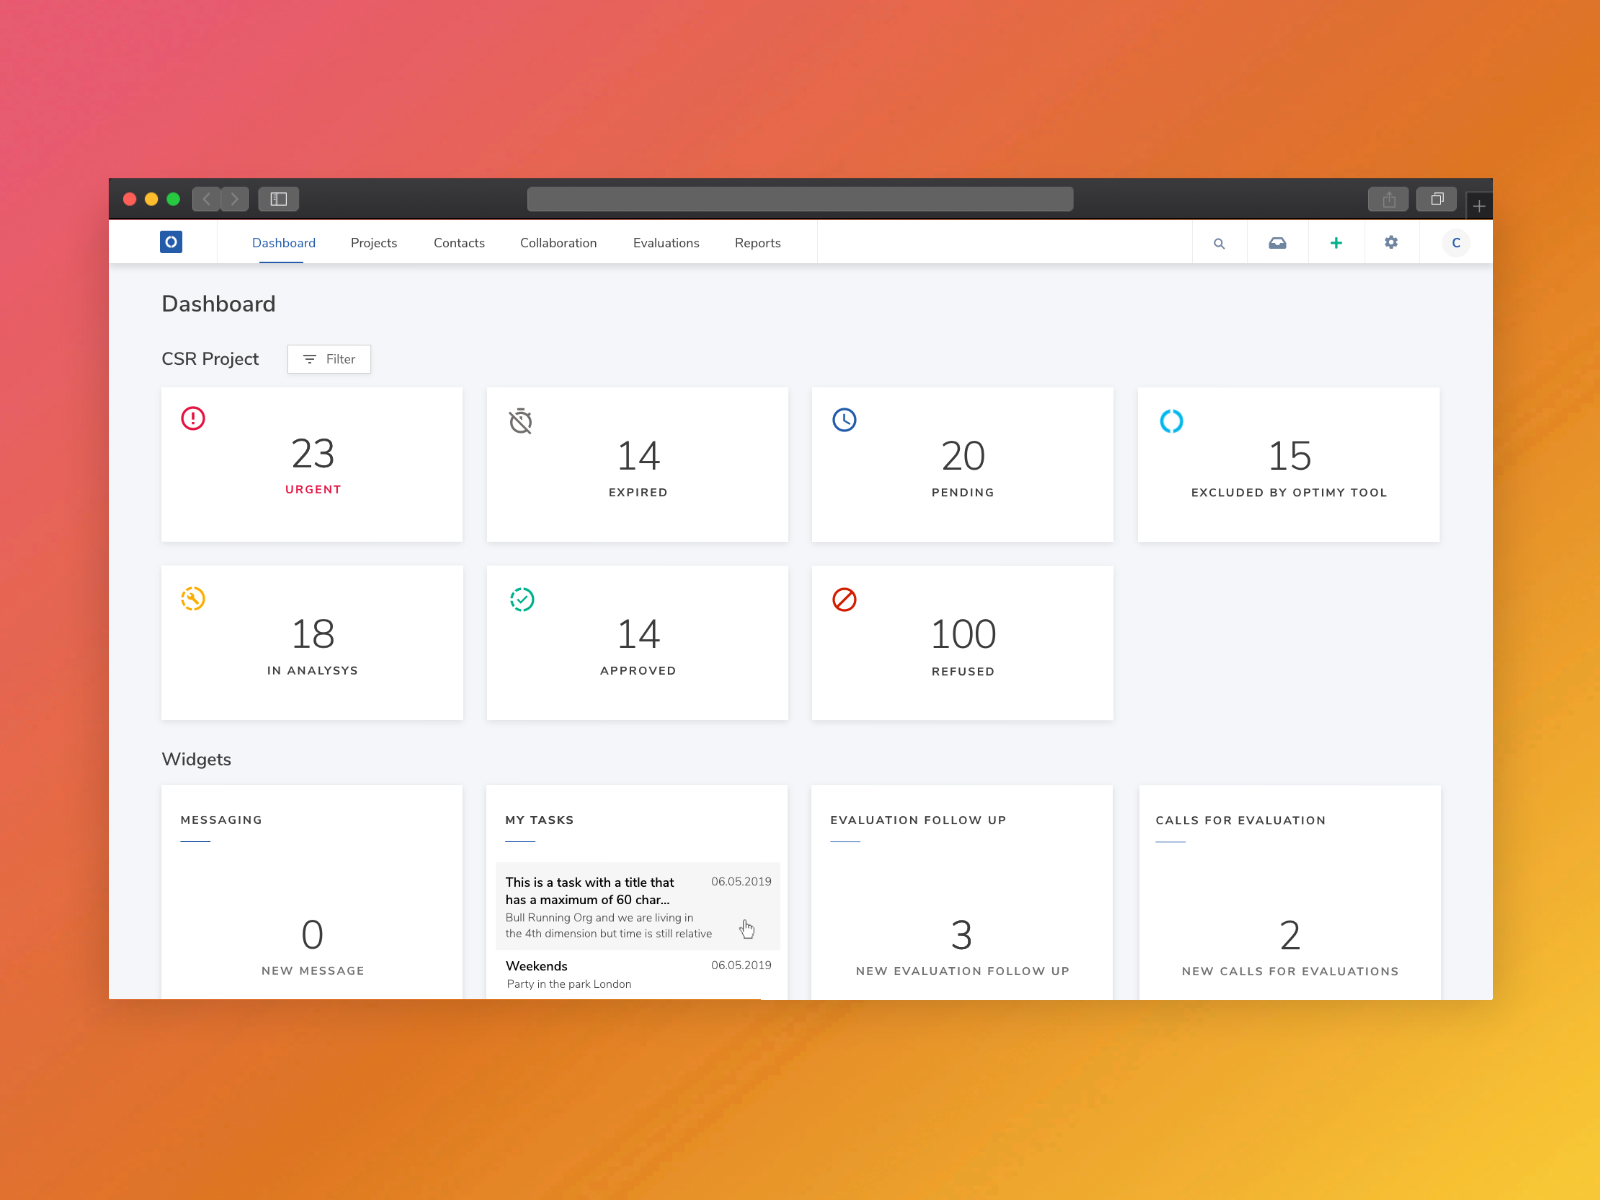Viewport: 1600px width, 1200px height.
Task: Click the green approved checkmark icon
Action: coord(522,599)
